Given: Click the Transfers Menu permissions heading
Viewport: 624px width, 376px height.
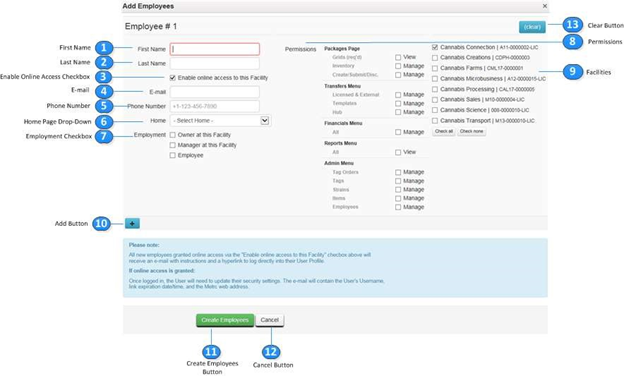Looking at the screenshot, I should pos(342,86).
